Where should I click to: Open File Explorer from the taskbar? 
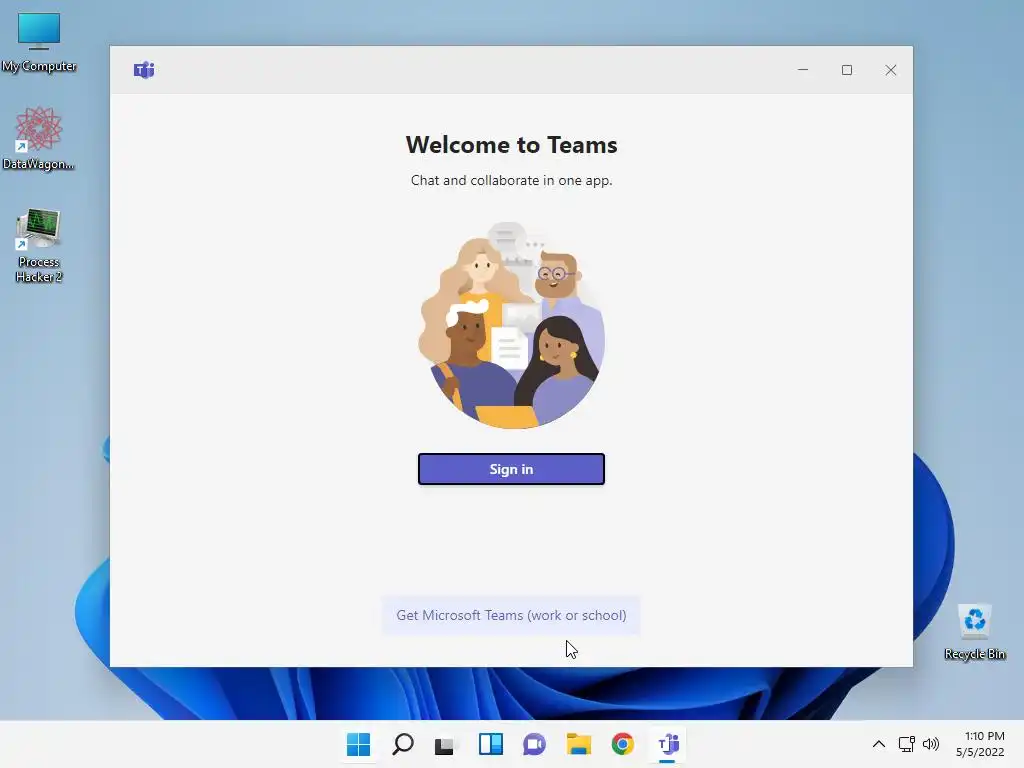coord(579,744)
